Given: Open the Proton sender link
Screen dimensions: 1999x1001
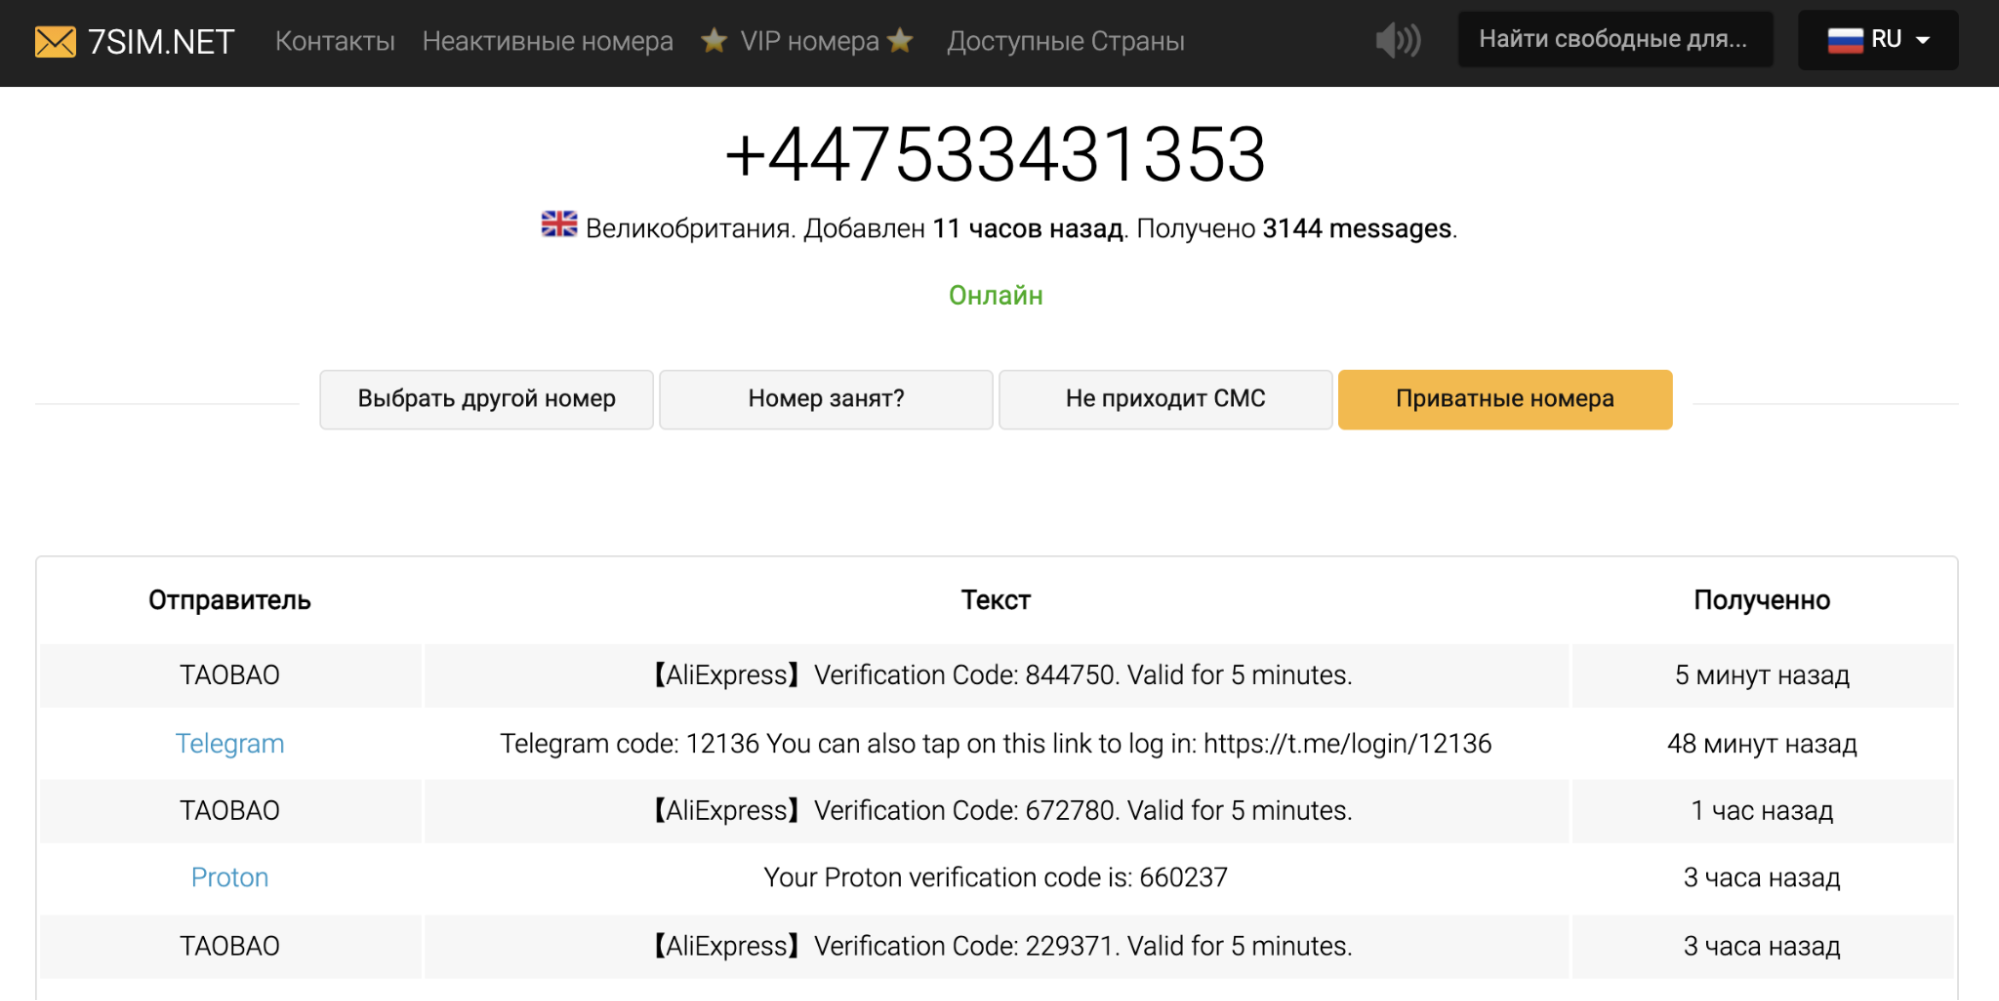Looking at the screenshot, I should 230,878.
